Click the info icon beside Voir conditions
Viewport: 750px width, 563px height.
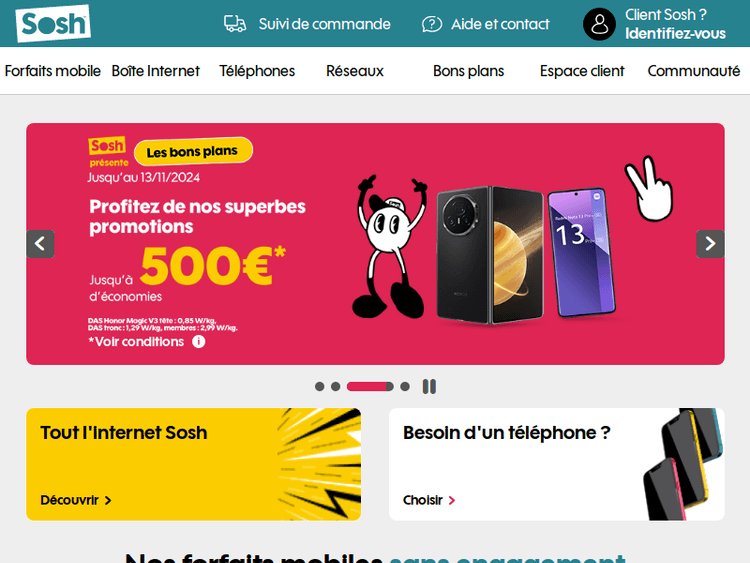199,342
